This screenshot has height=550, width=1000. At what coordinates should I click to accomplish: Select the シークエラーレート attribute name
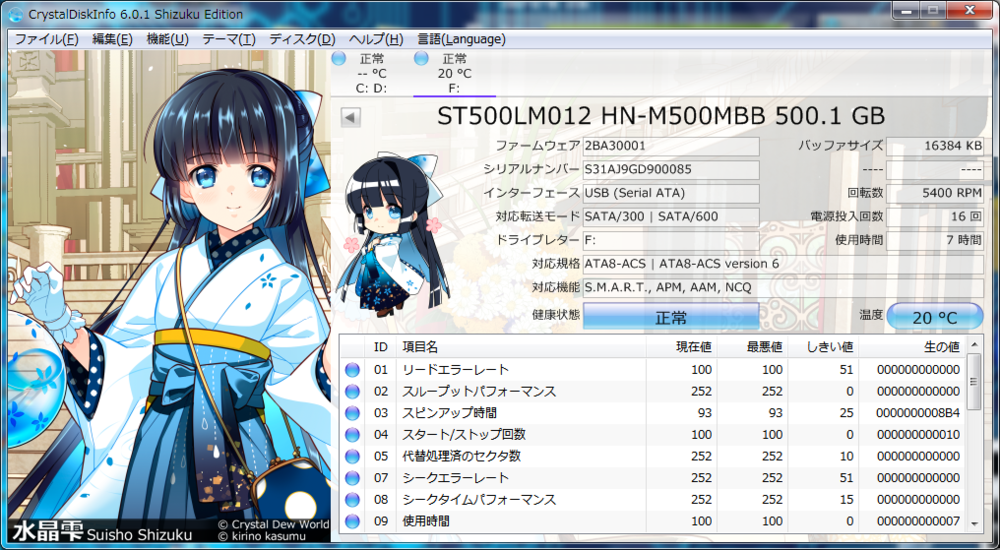click(x=455, y=479)
